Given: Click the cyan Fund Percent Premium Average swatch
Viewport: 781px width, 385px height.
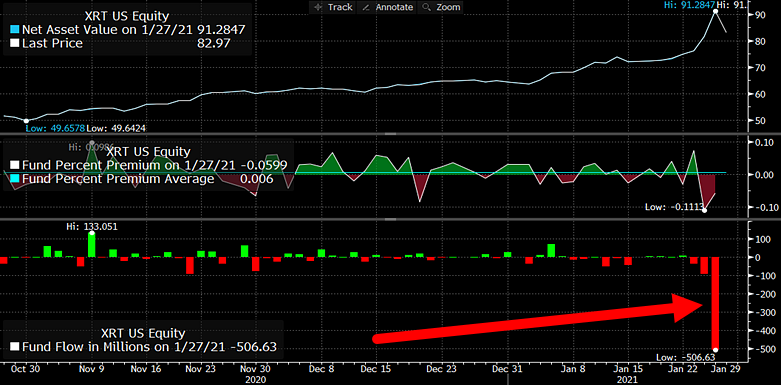Looking at the screenshot, I should pyautogui.click(x=14, y=179).
